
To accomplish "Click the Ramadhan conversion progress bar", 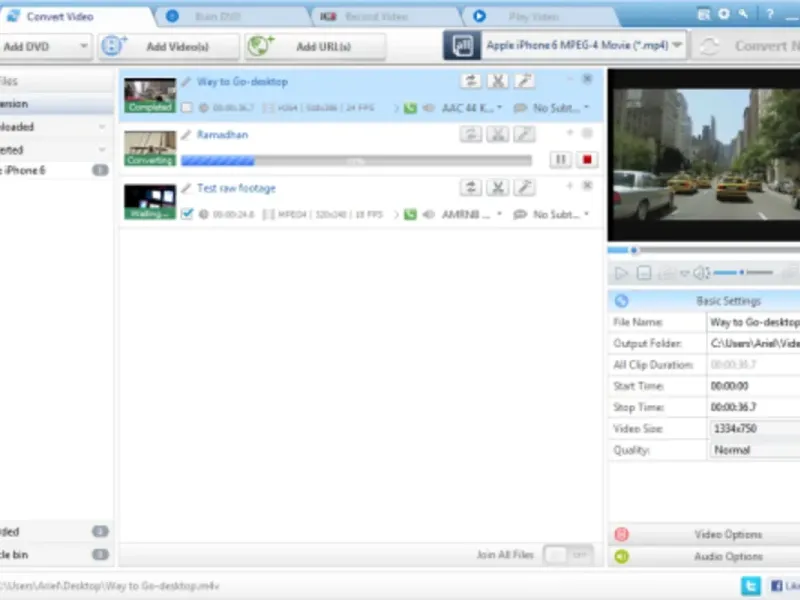I will pyautogui.click(x=356, y=161).
